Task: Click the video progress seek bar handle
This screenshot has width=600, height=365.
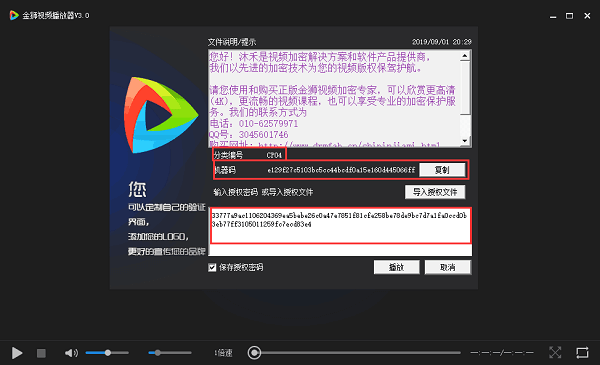Action: pyautogui.click(x=254, y=353)
